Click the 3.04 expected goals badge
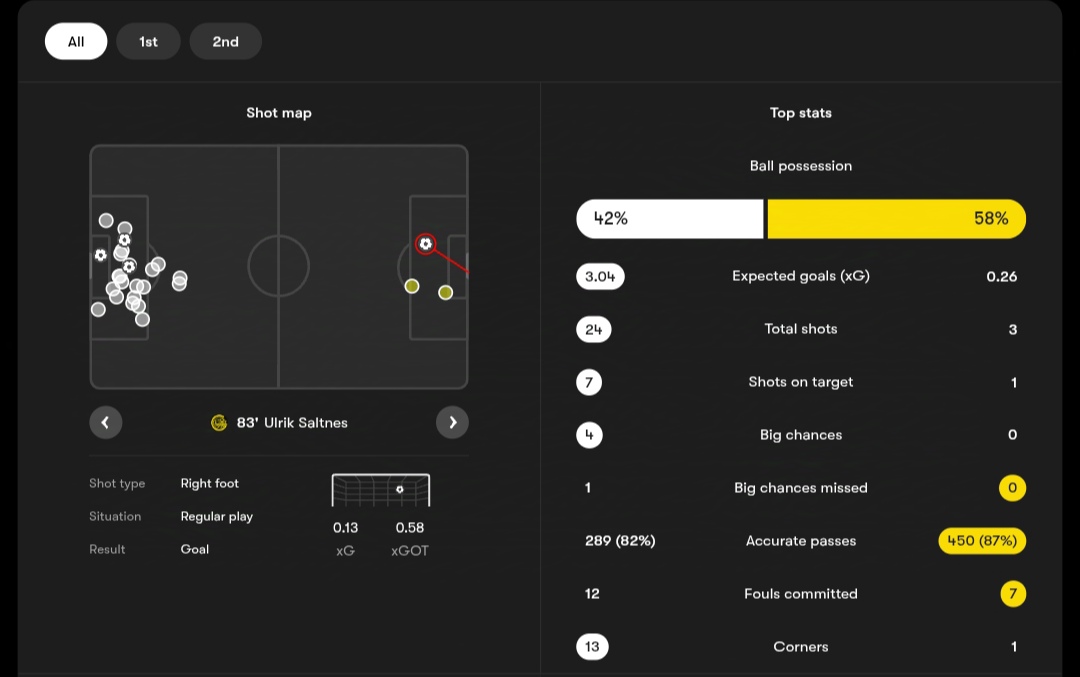1080x677 pixels. (600, 276)
